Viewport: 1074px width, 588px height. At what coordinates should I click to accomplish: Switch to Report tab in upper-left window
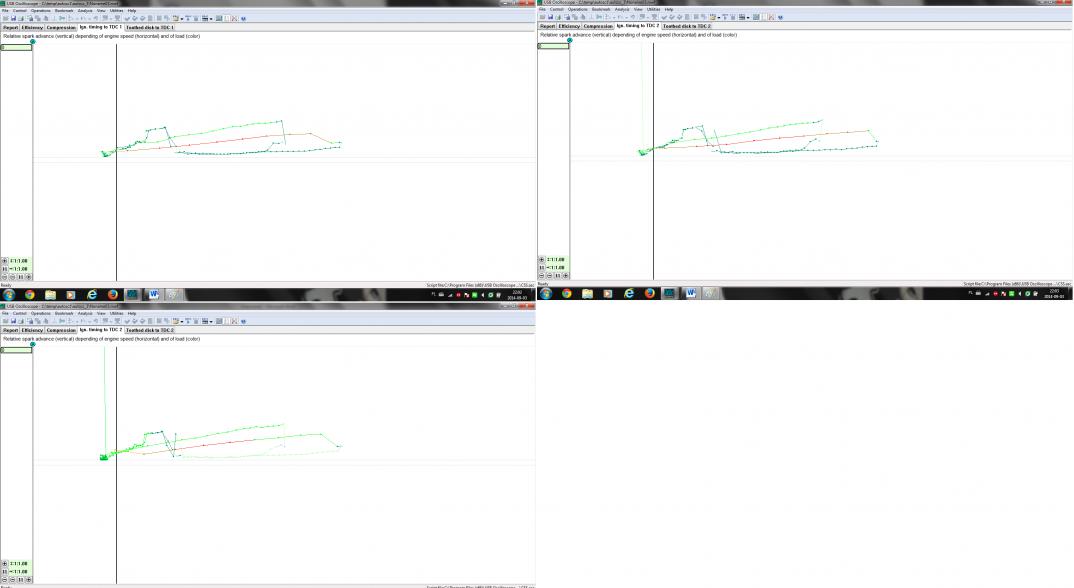[10, 27]
